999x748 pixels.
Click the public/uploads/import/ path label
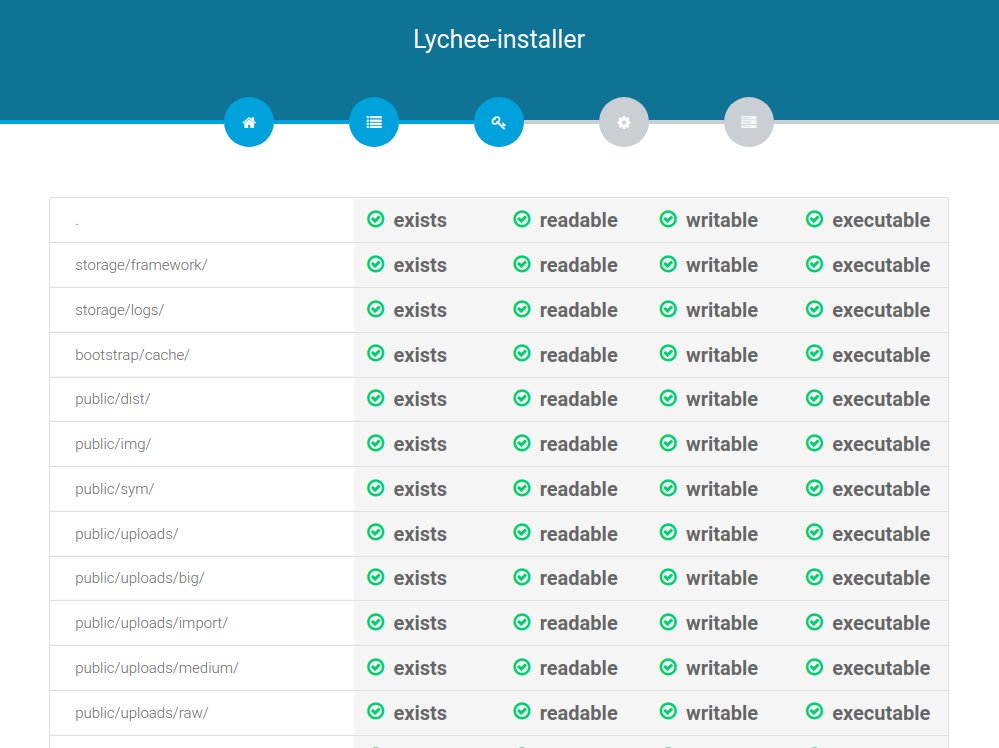point(150,623)
